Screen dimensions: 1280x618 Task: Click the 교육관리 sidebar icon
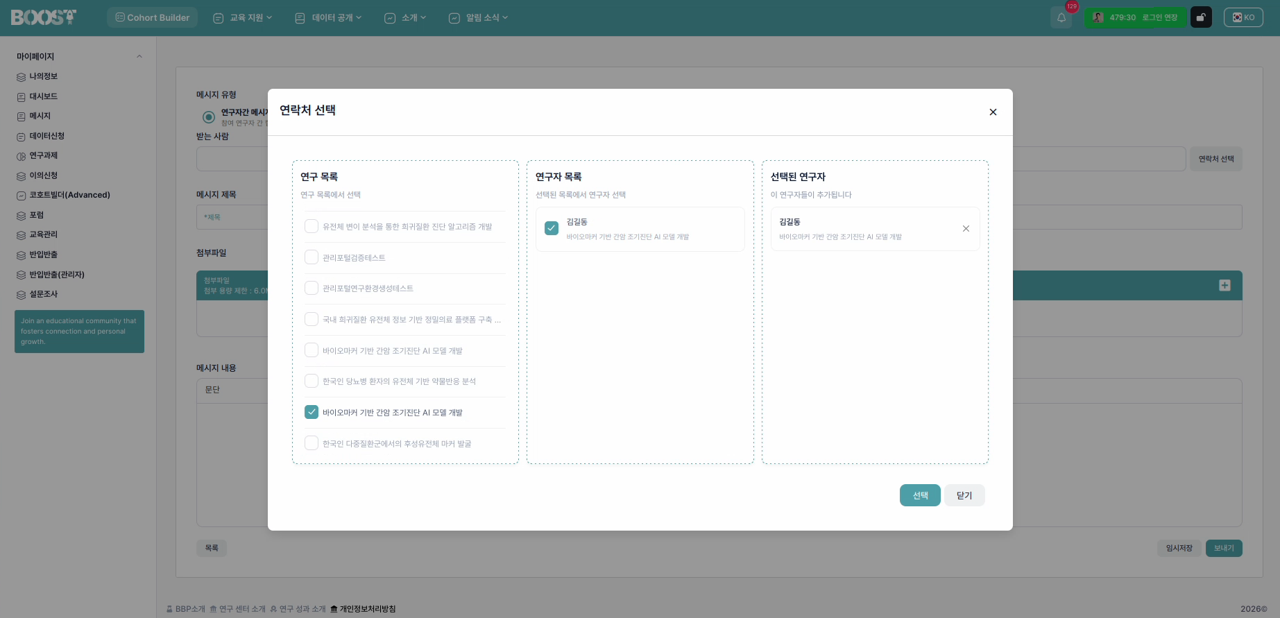[x=21, y=234]
